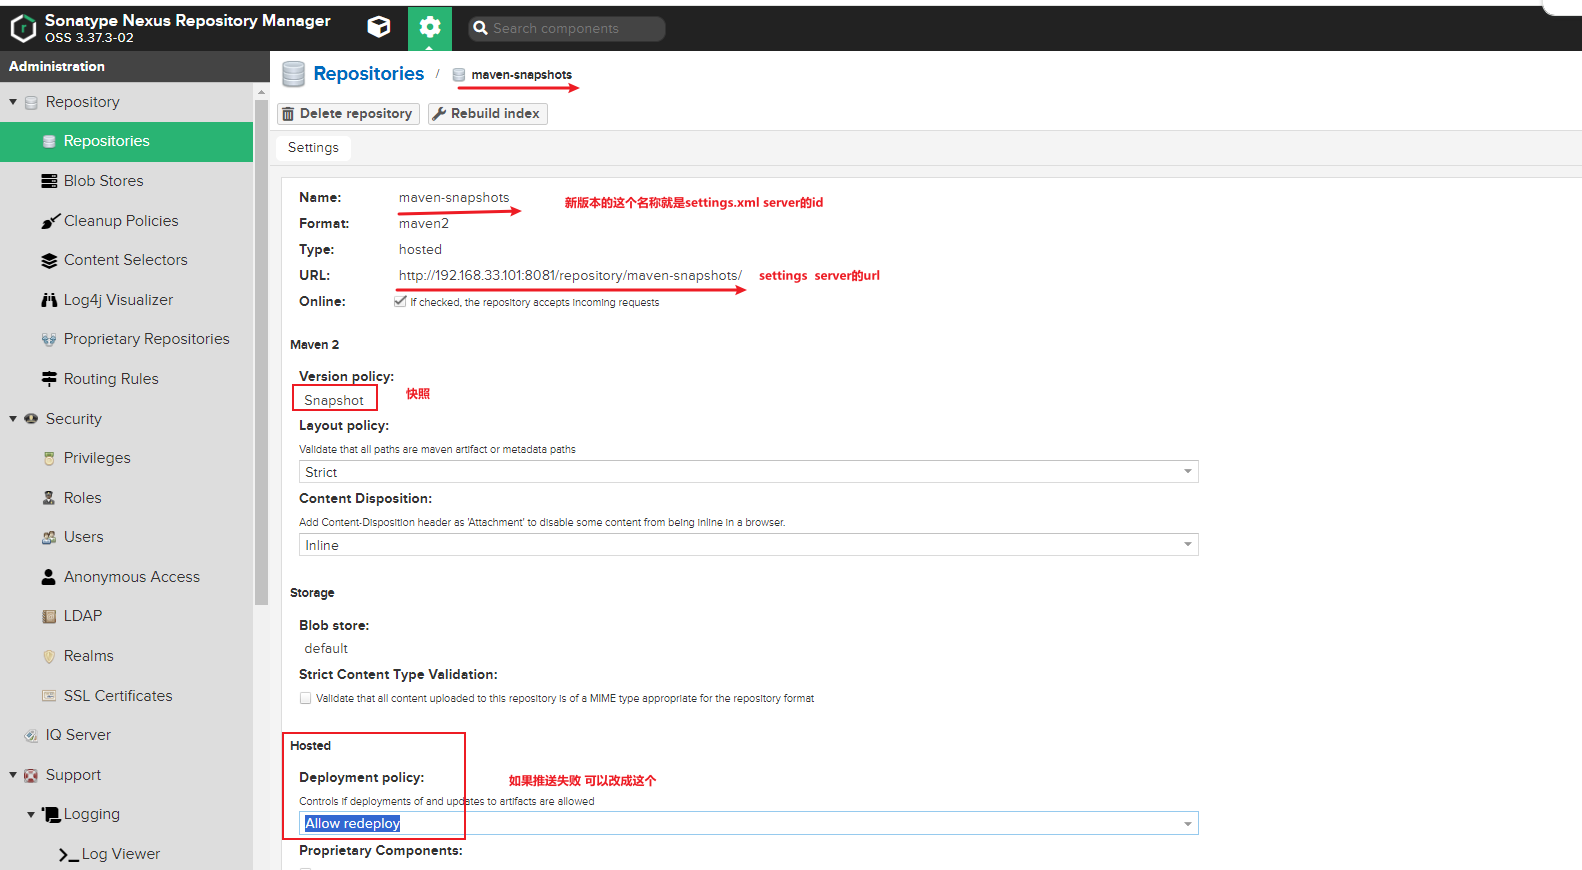Click the Rebuild index button
The height and width of the screenshot is (870, 1582).
(x=487, y=114)
